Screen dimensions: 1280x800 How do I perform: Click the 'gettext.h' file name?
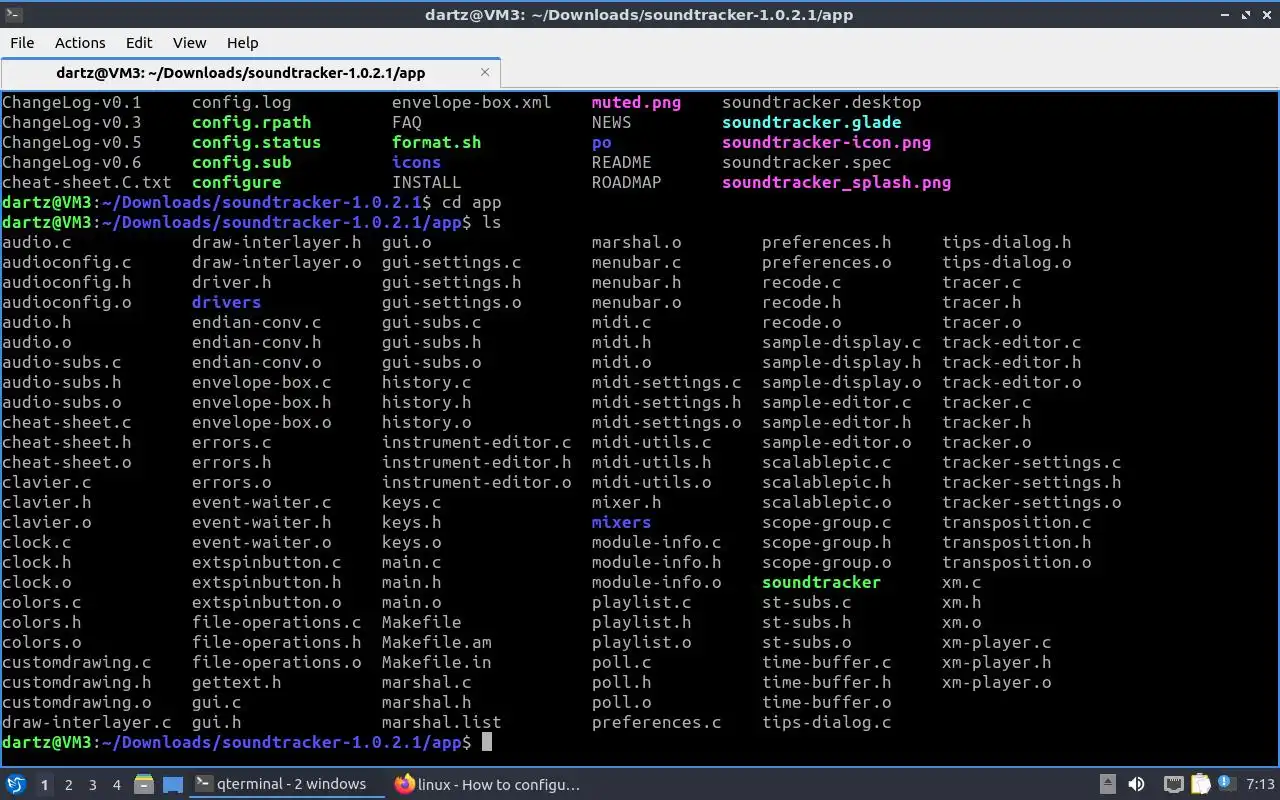pyautogui.click(x=237, y=682)
